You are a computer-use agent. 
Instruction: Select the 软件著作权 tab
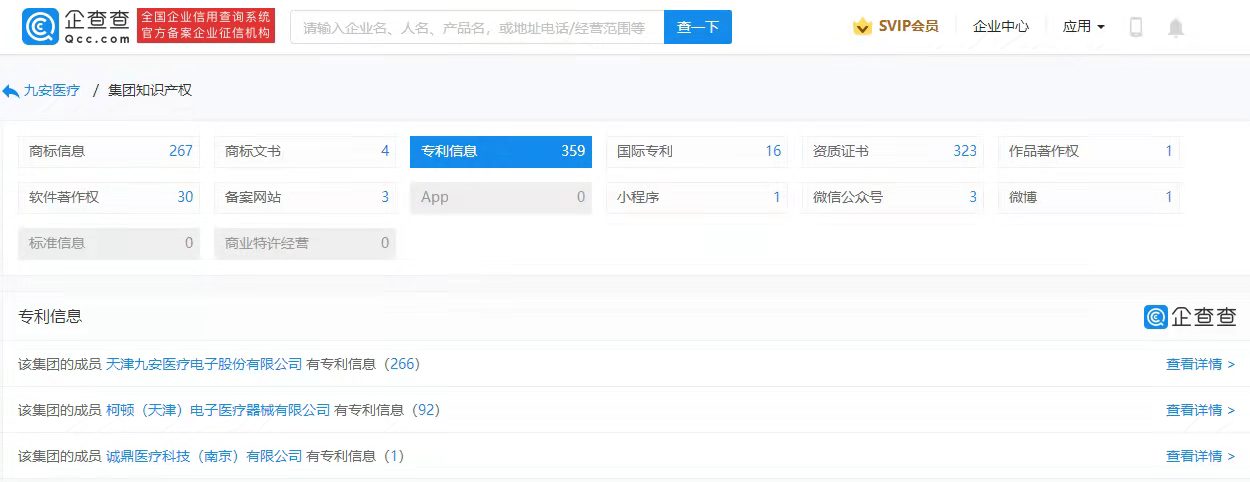coord(109,197)
